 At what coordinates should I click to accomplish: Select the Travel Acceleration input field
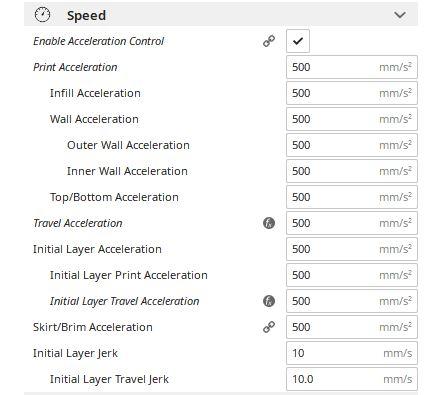coord(352,223)
